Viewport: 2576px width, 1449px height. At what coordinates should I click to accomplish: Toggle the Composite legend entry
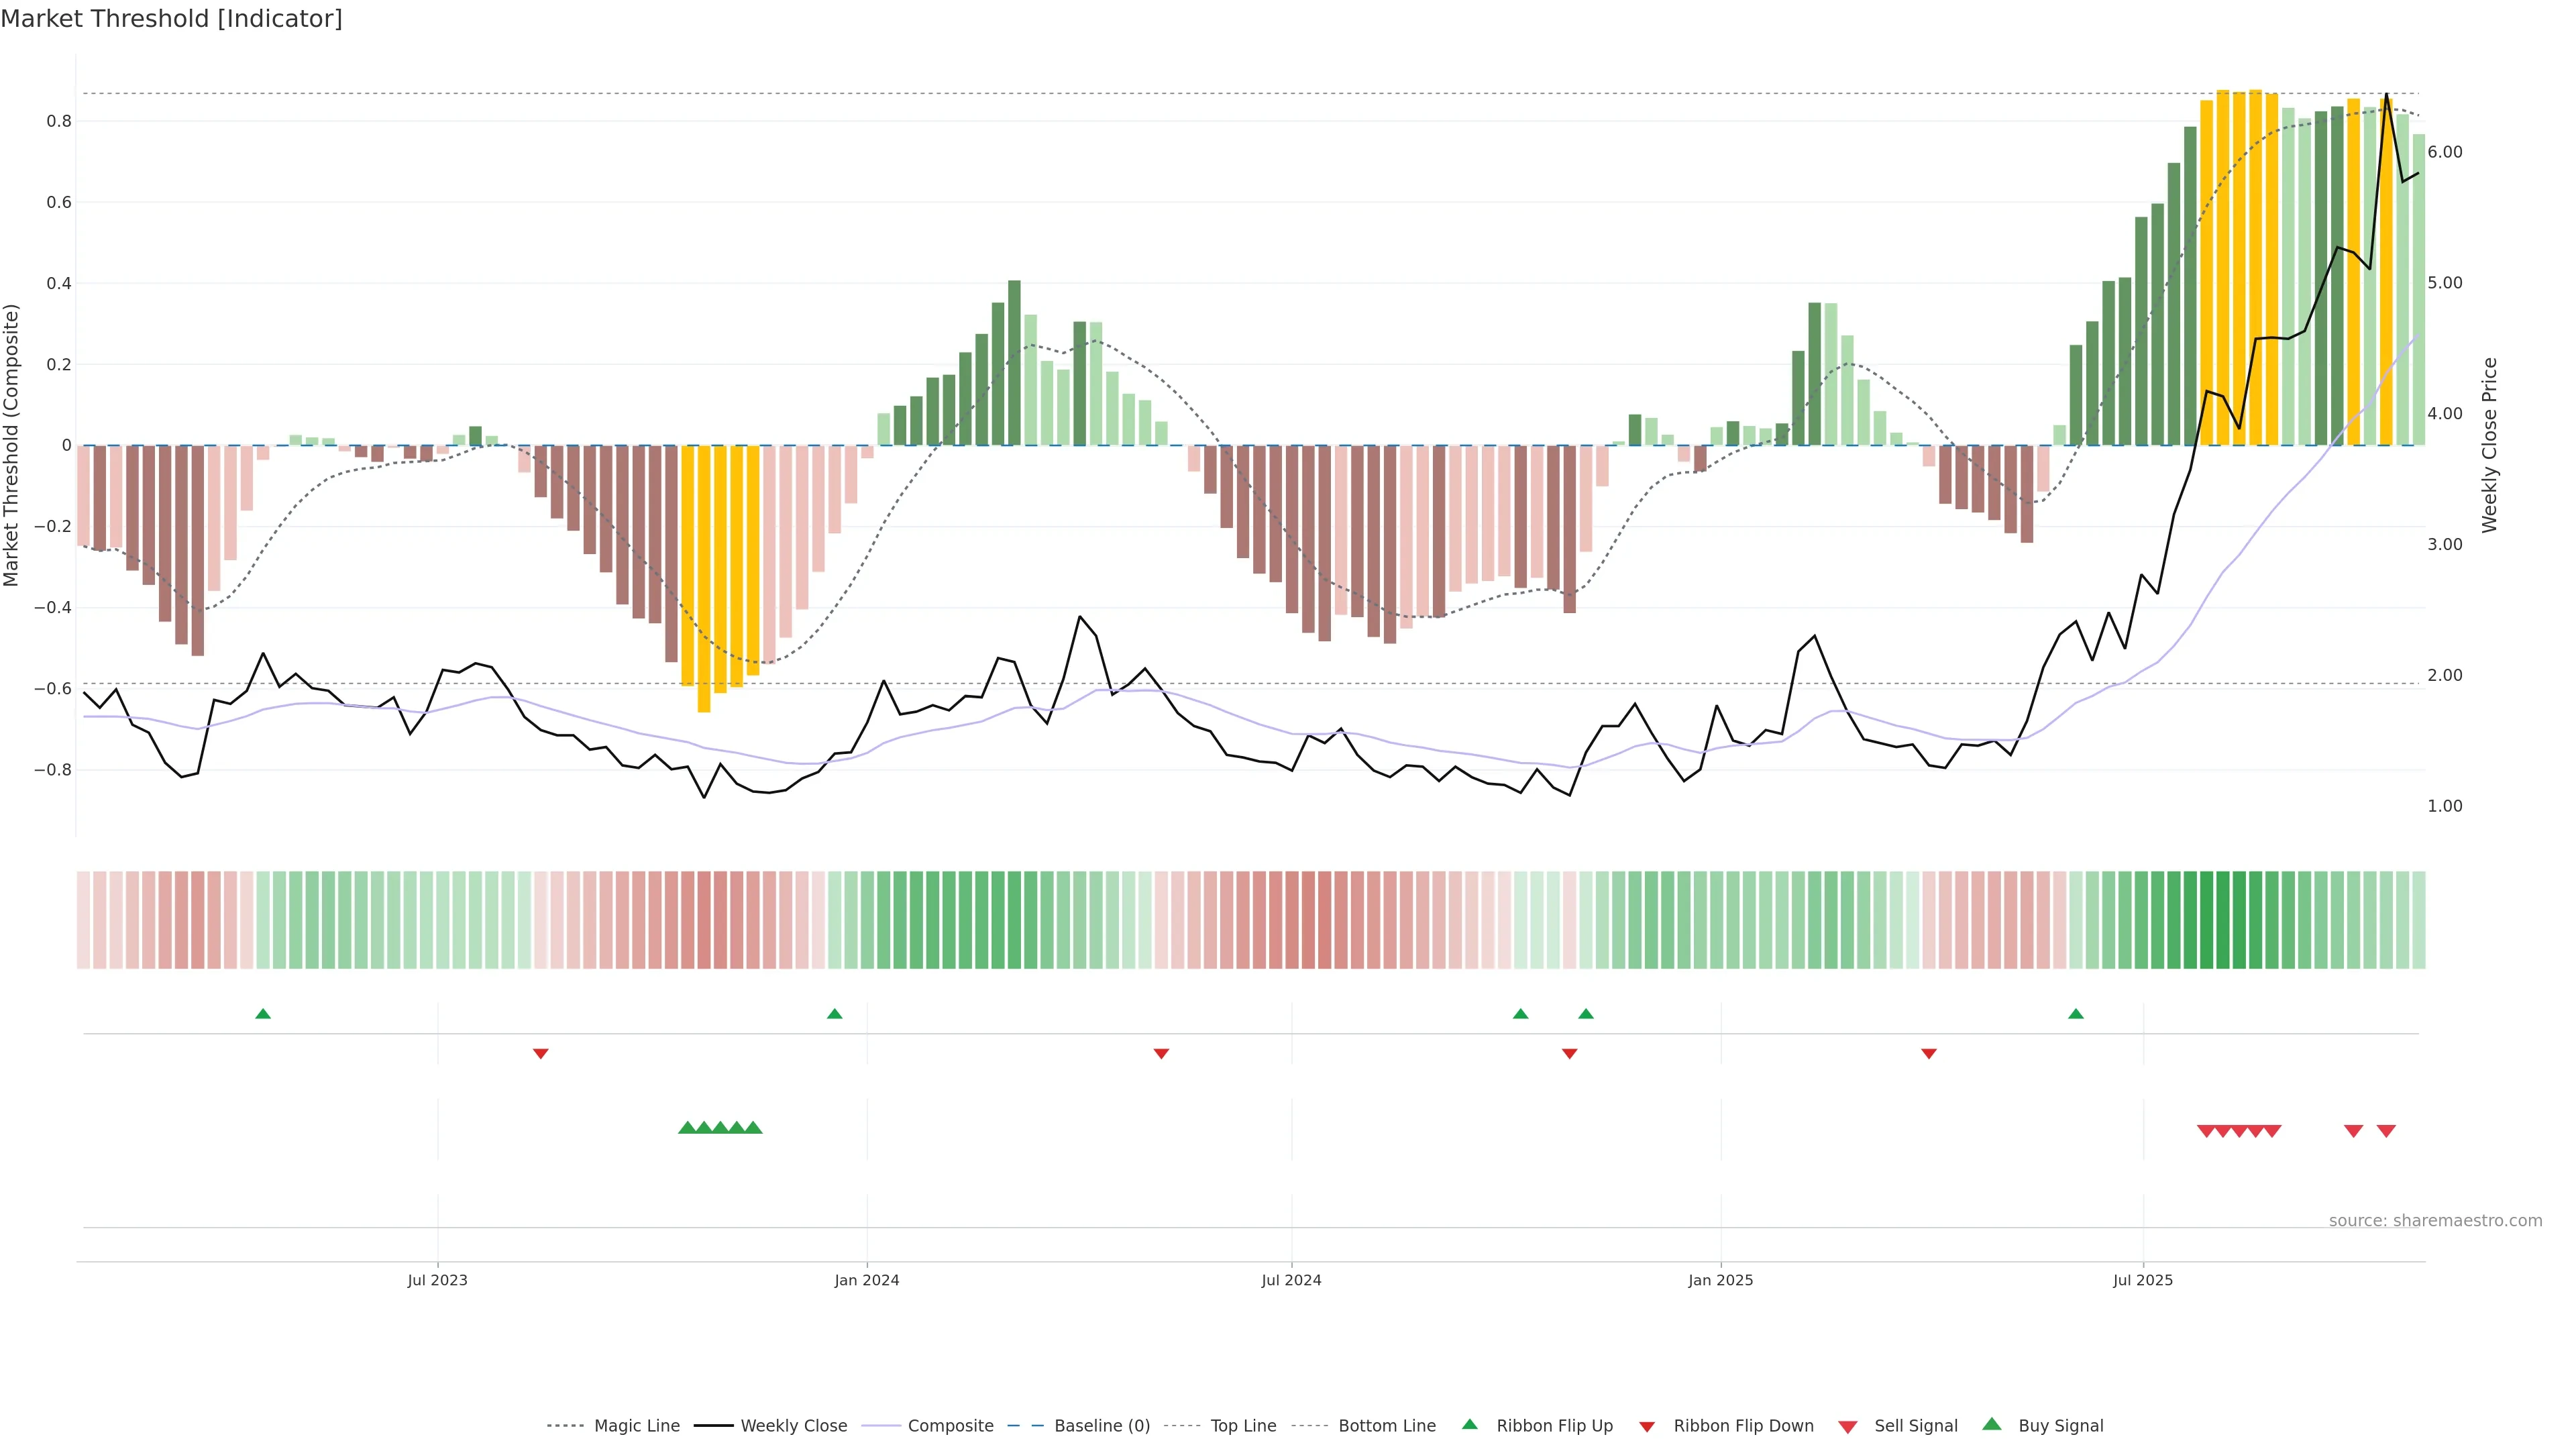coord(950,1425)
